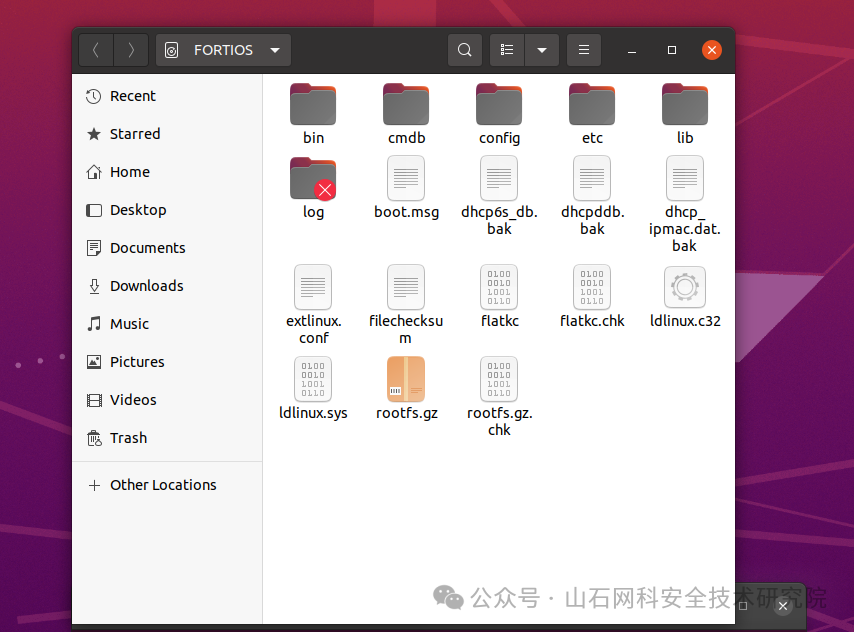The image size is (854, 632).
Task: Select the rootfs.gz archive icon
Action: [x=406, y=379]
